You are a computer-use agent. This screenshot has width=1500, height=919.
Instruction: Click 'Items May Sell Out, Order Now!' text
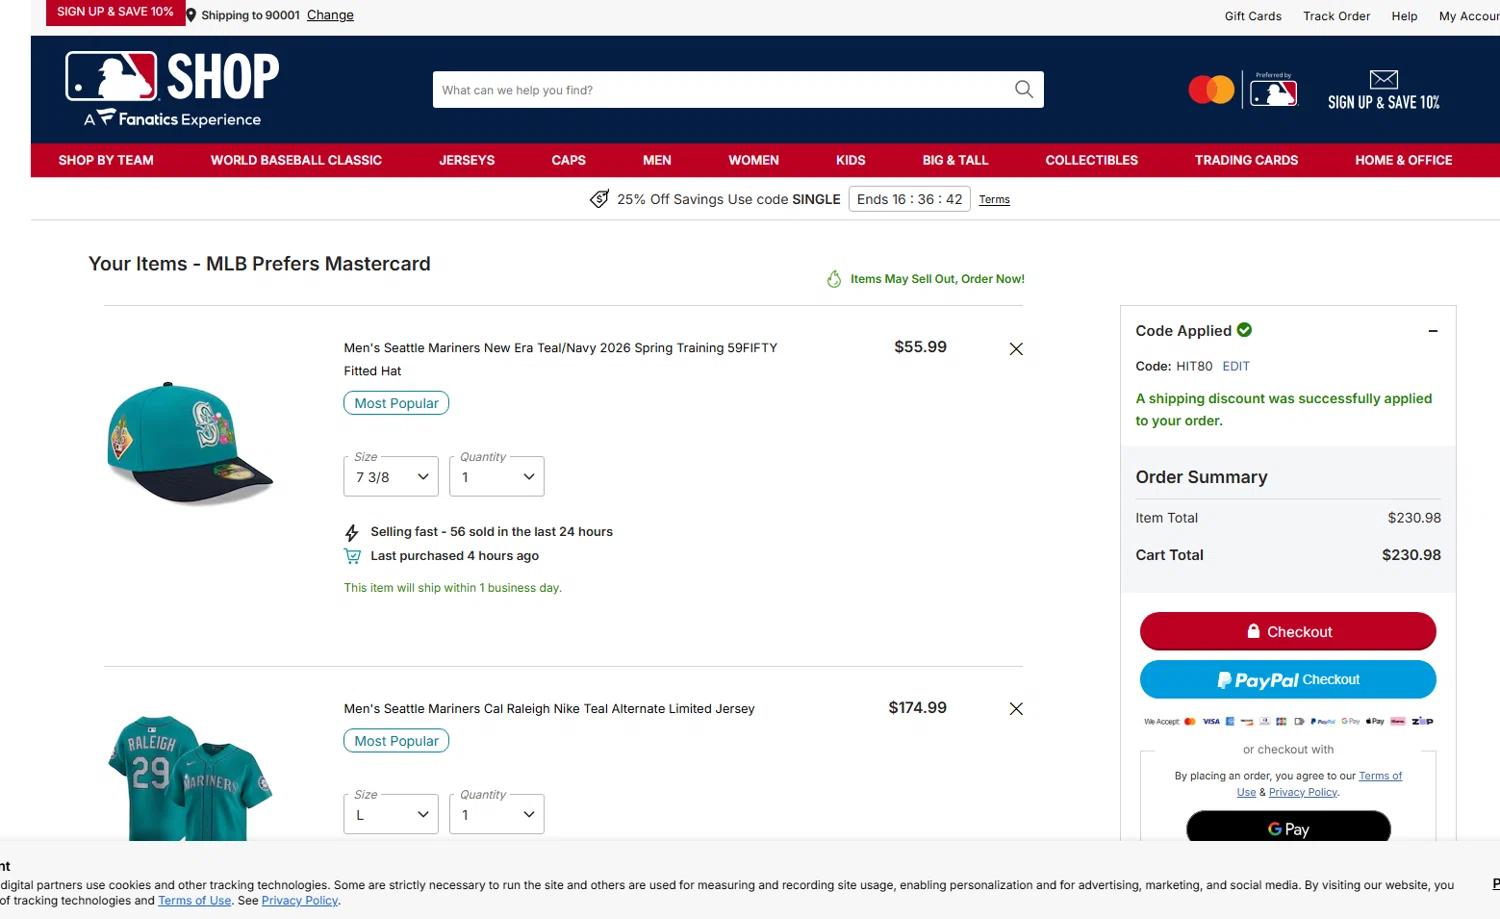pyautogui.click(x=937, y=279)
